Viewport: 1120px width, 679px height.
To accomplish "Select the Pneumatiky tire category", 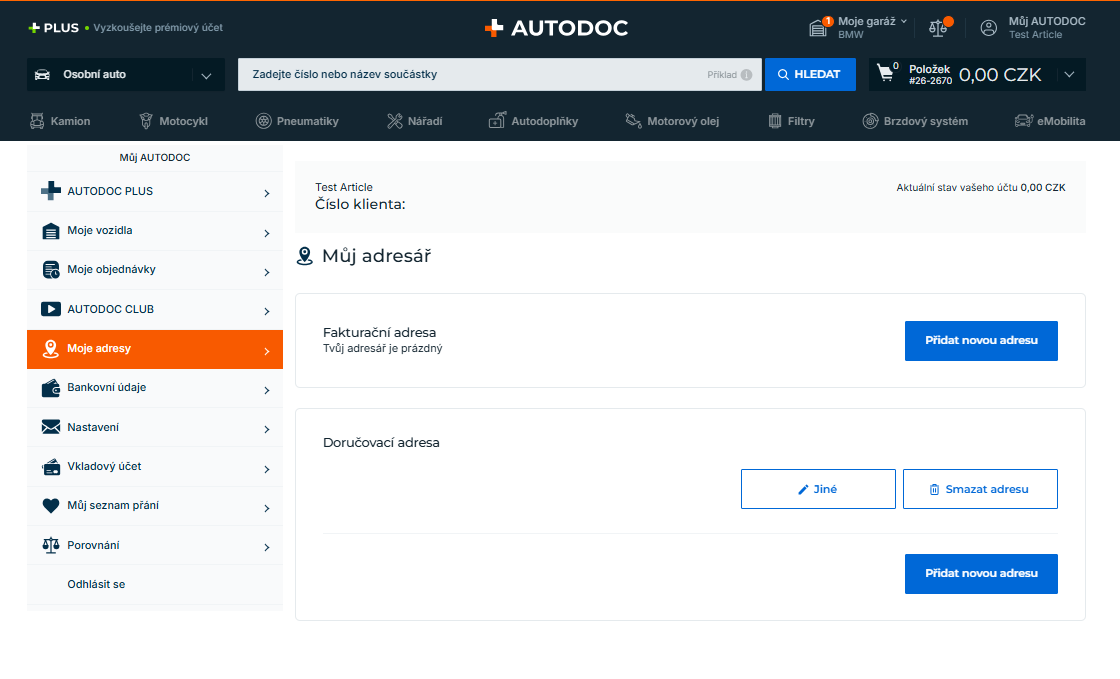I will (297, 121).
